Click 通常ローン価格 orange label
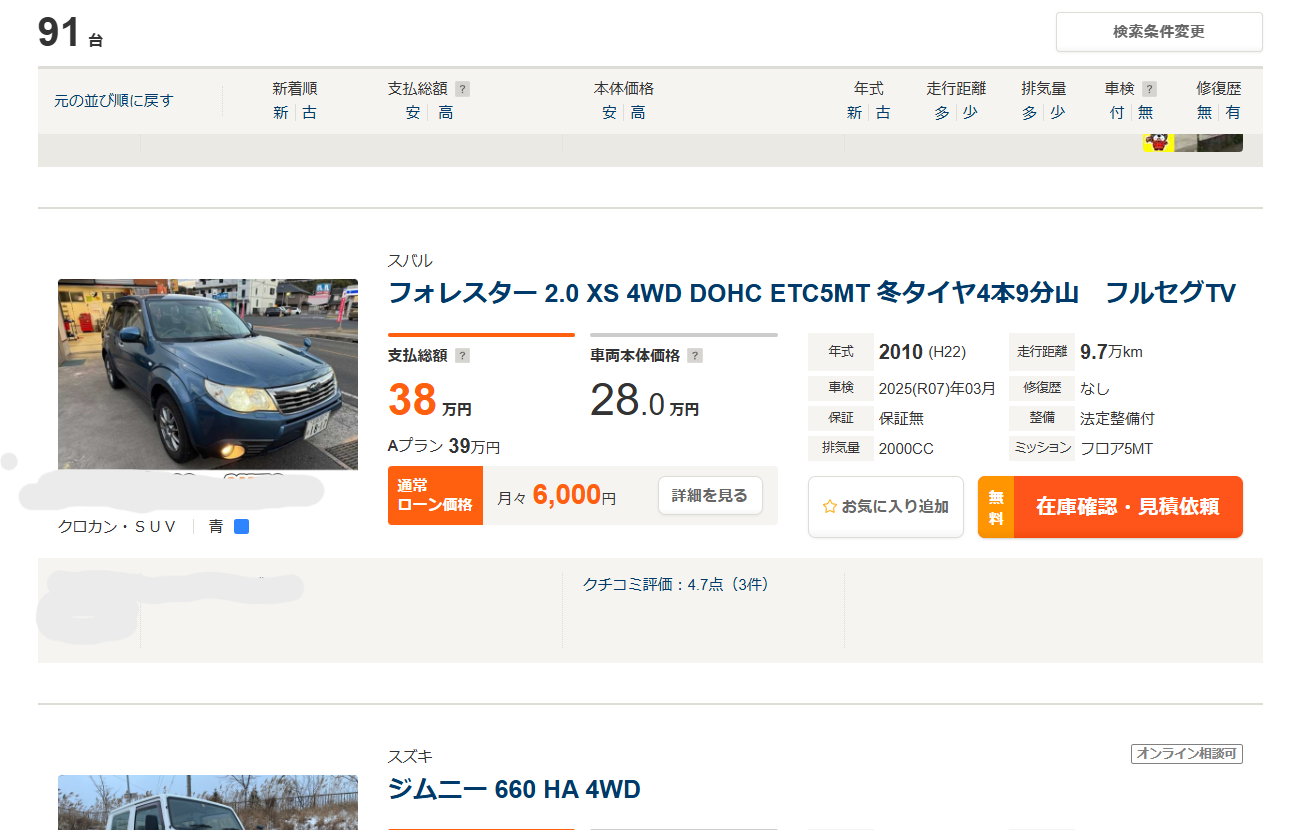The width and height of the screenshot is (1307, 830). [x=435, y=495]
